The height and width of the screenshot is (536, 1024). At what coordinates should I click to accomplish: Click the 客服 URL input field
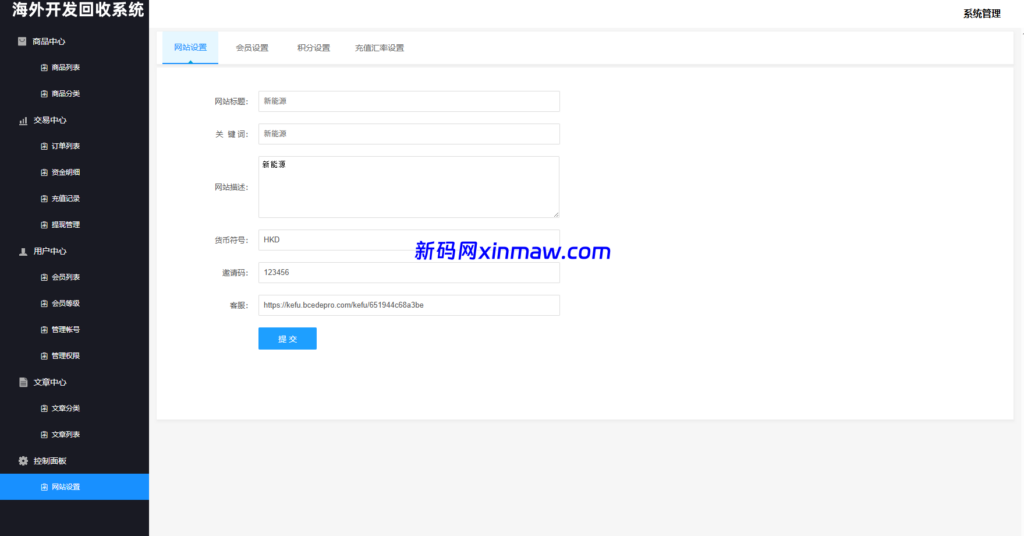(x=409, y=305)
